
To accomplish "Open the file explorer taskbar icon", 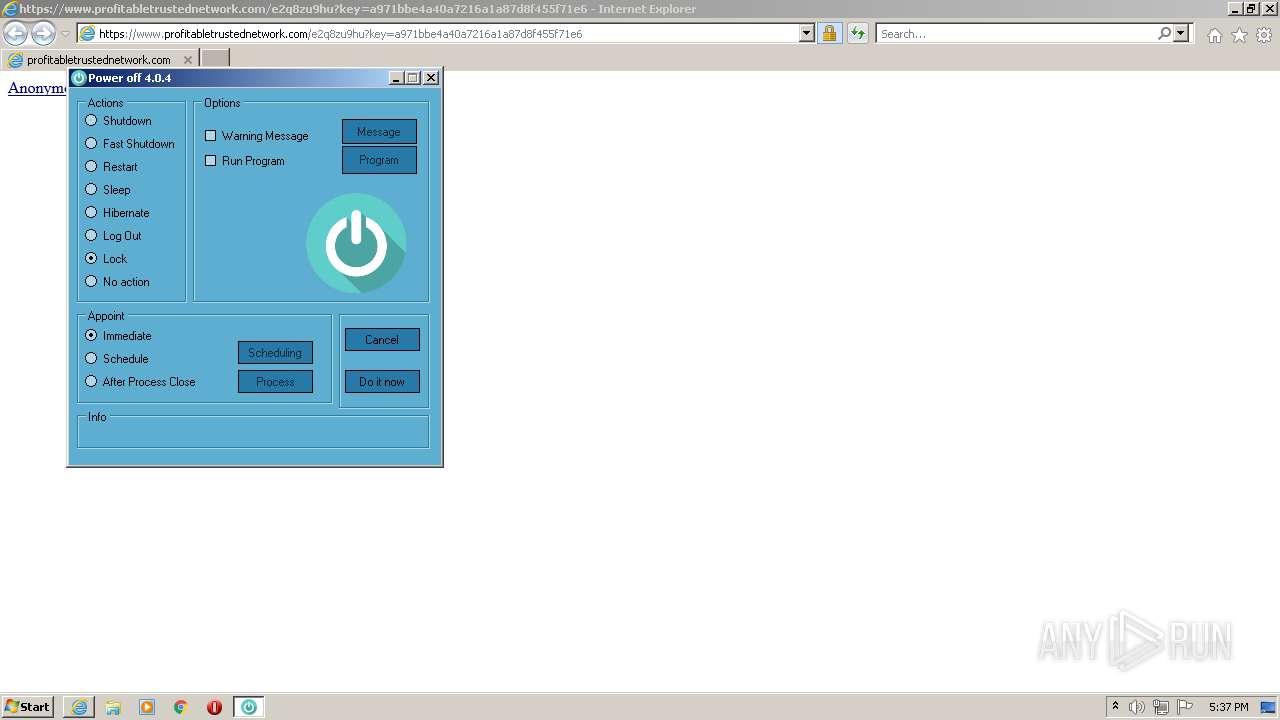I will 113,707.
